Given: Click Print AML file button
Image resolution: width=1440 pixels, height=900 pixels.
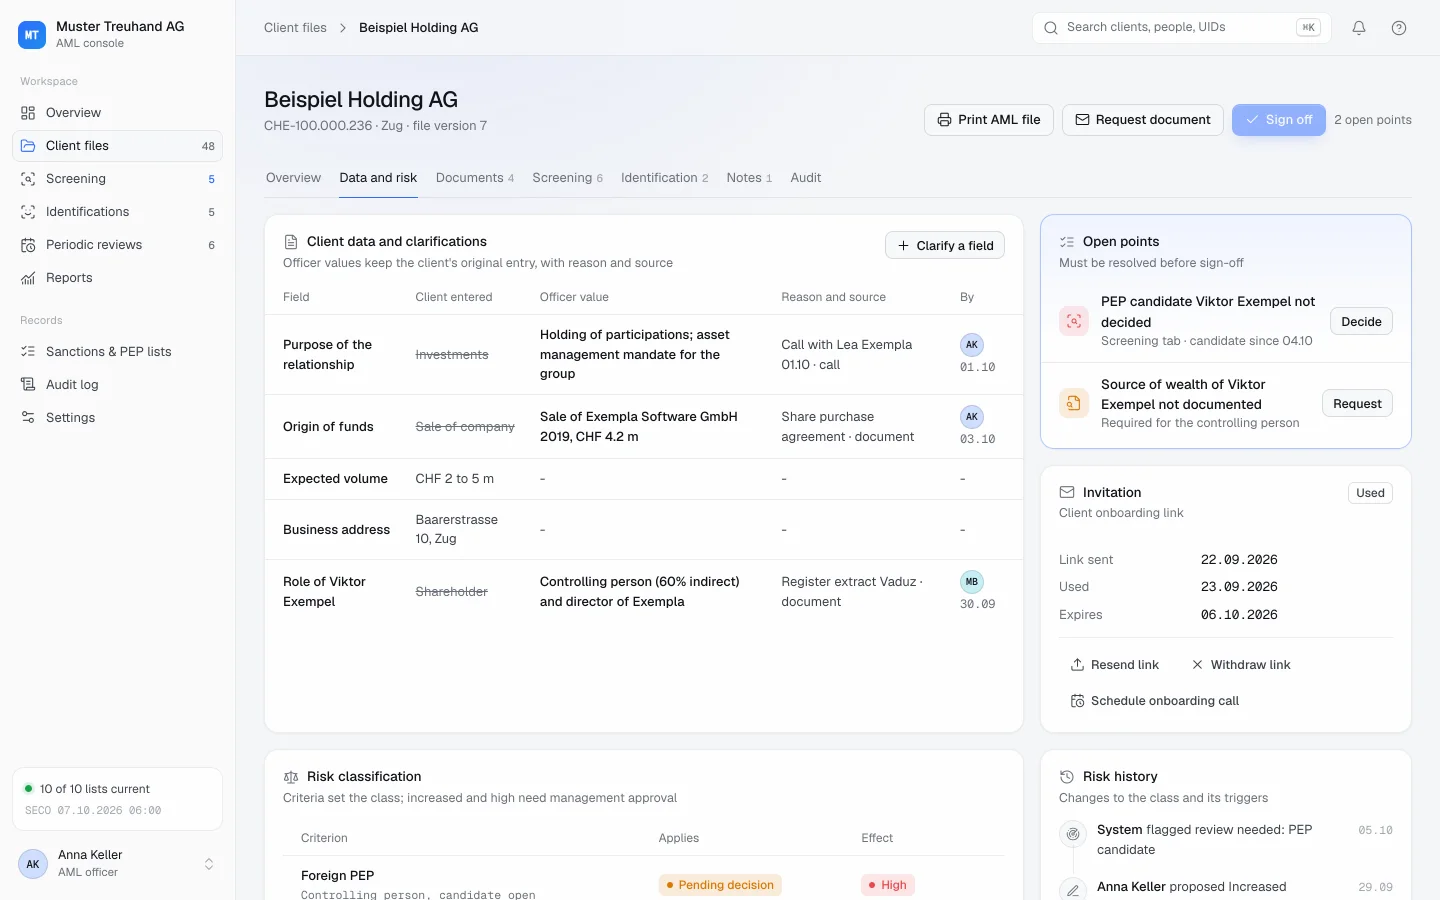Looking at the screenshot, I should (x=988, y=120).
